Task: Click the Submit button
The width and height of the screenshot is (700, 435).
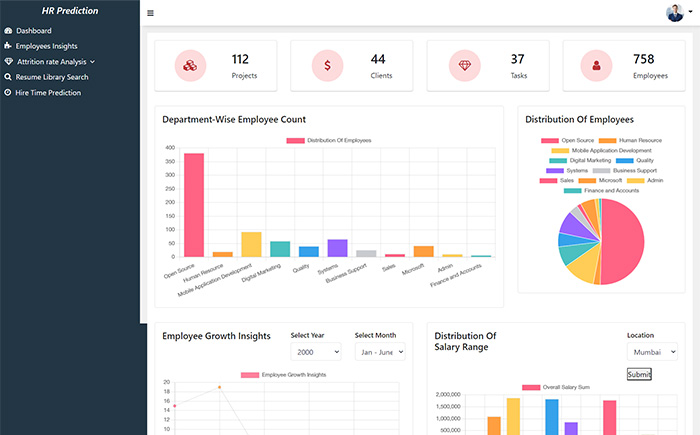Action: click(639, 374)
